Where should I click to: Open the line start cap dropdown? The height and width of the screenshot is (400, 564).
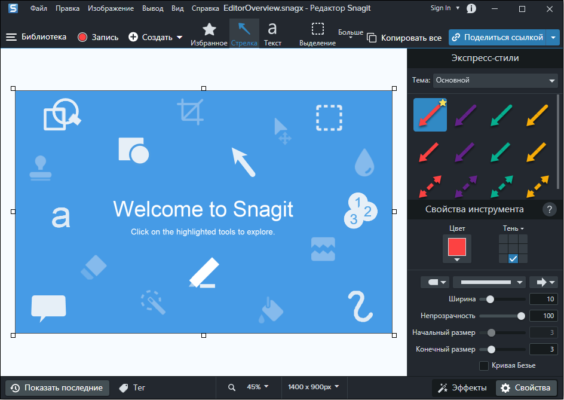click(x=435, y=282)
